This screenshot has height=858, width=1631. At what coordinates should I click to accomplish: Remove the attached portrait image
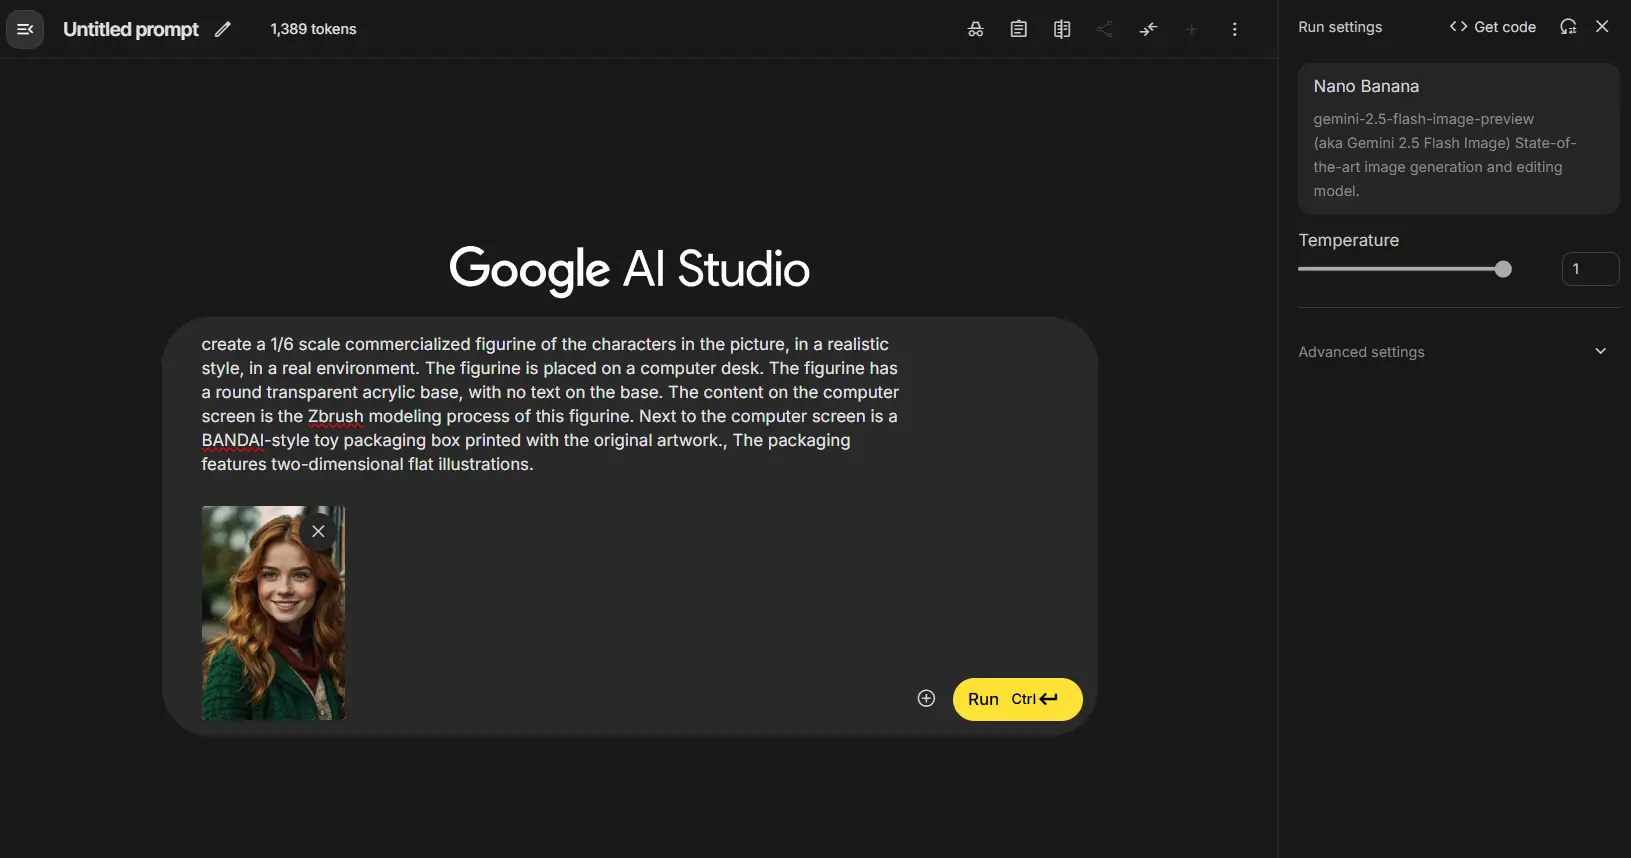318,531
